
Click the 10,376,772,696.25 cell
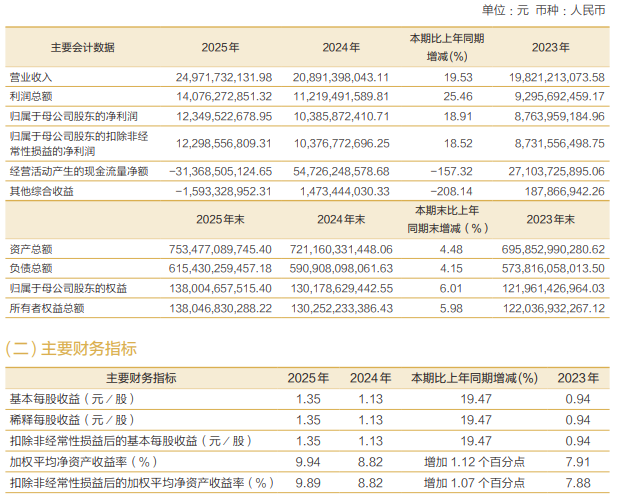(341, 143)
